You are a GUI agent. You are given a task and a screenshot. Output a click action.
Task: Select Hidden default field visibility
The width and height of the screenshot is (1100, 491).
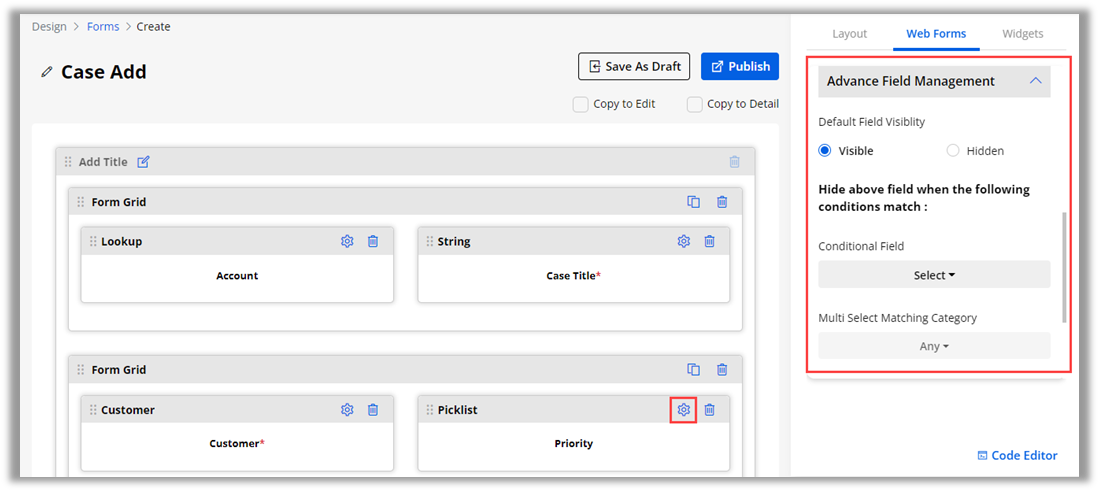point(953,151)
